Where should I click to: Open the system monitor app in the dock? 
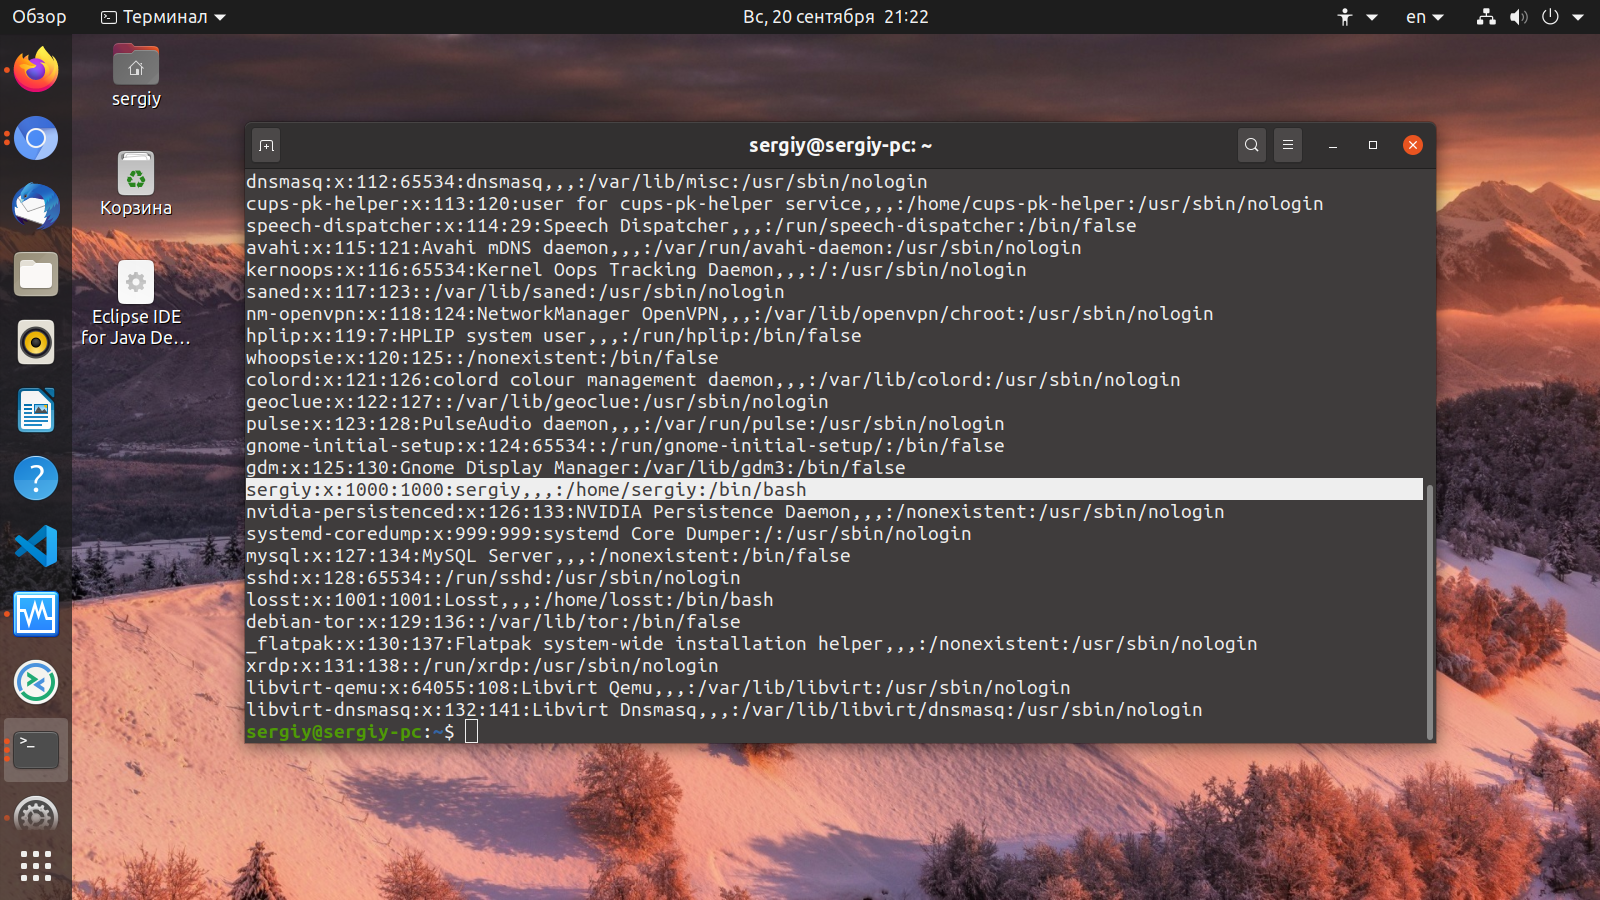pyautogui.click(x=36, y=614)
